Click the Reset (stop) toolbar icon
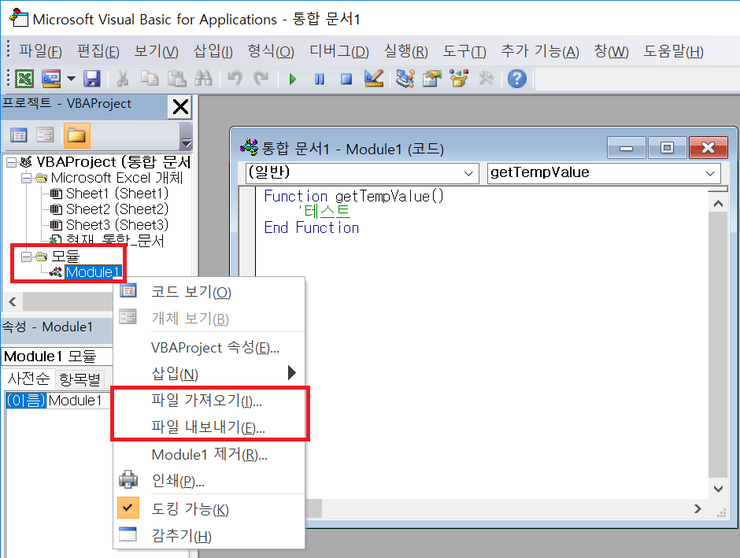Screen dimensions: 740x558 pos(346,78)
